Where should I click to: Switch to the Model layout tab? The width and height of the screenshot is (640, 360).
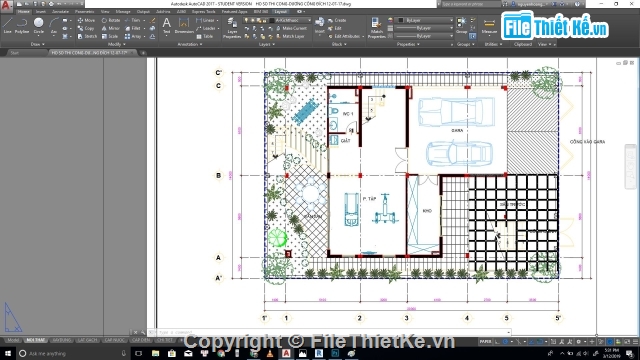pos(13,340)
